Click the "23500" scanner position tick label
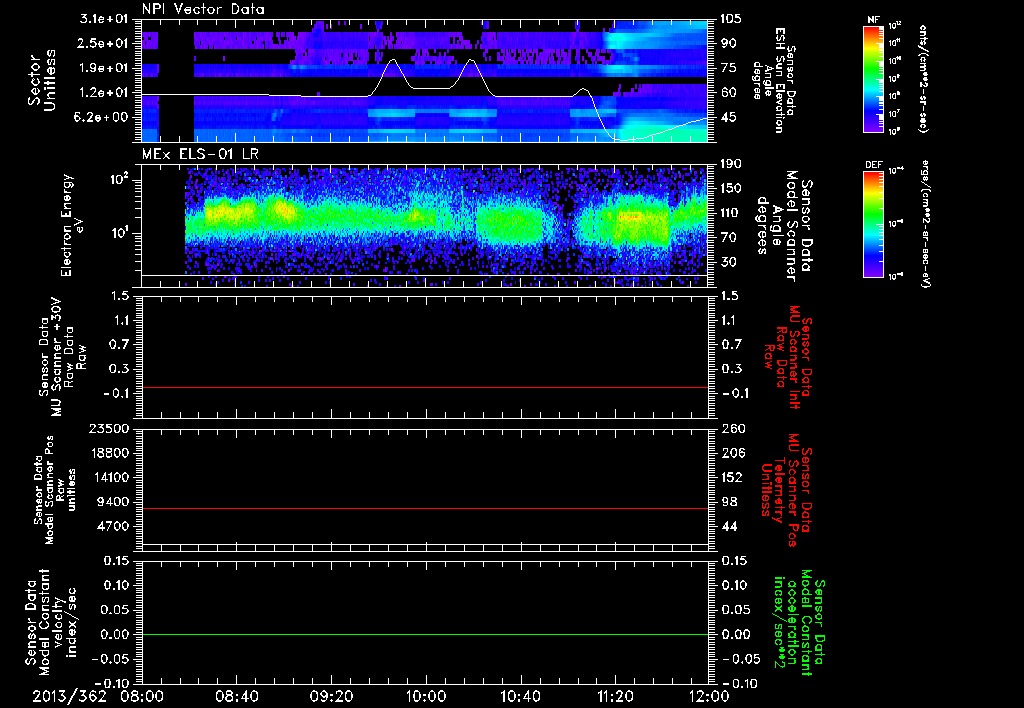This screenshot has height=708, width=1024. [110, 428]
